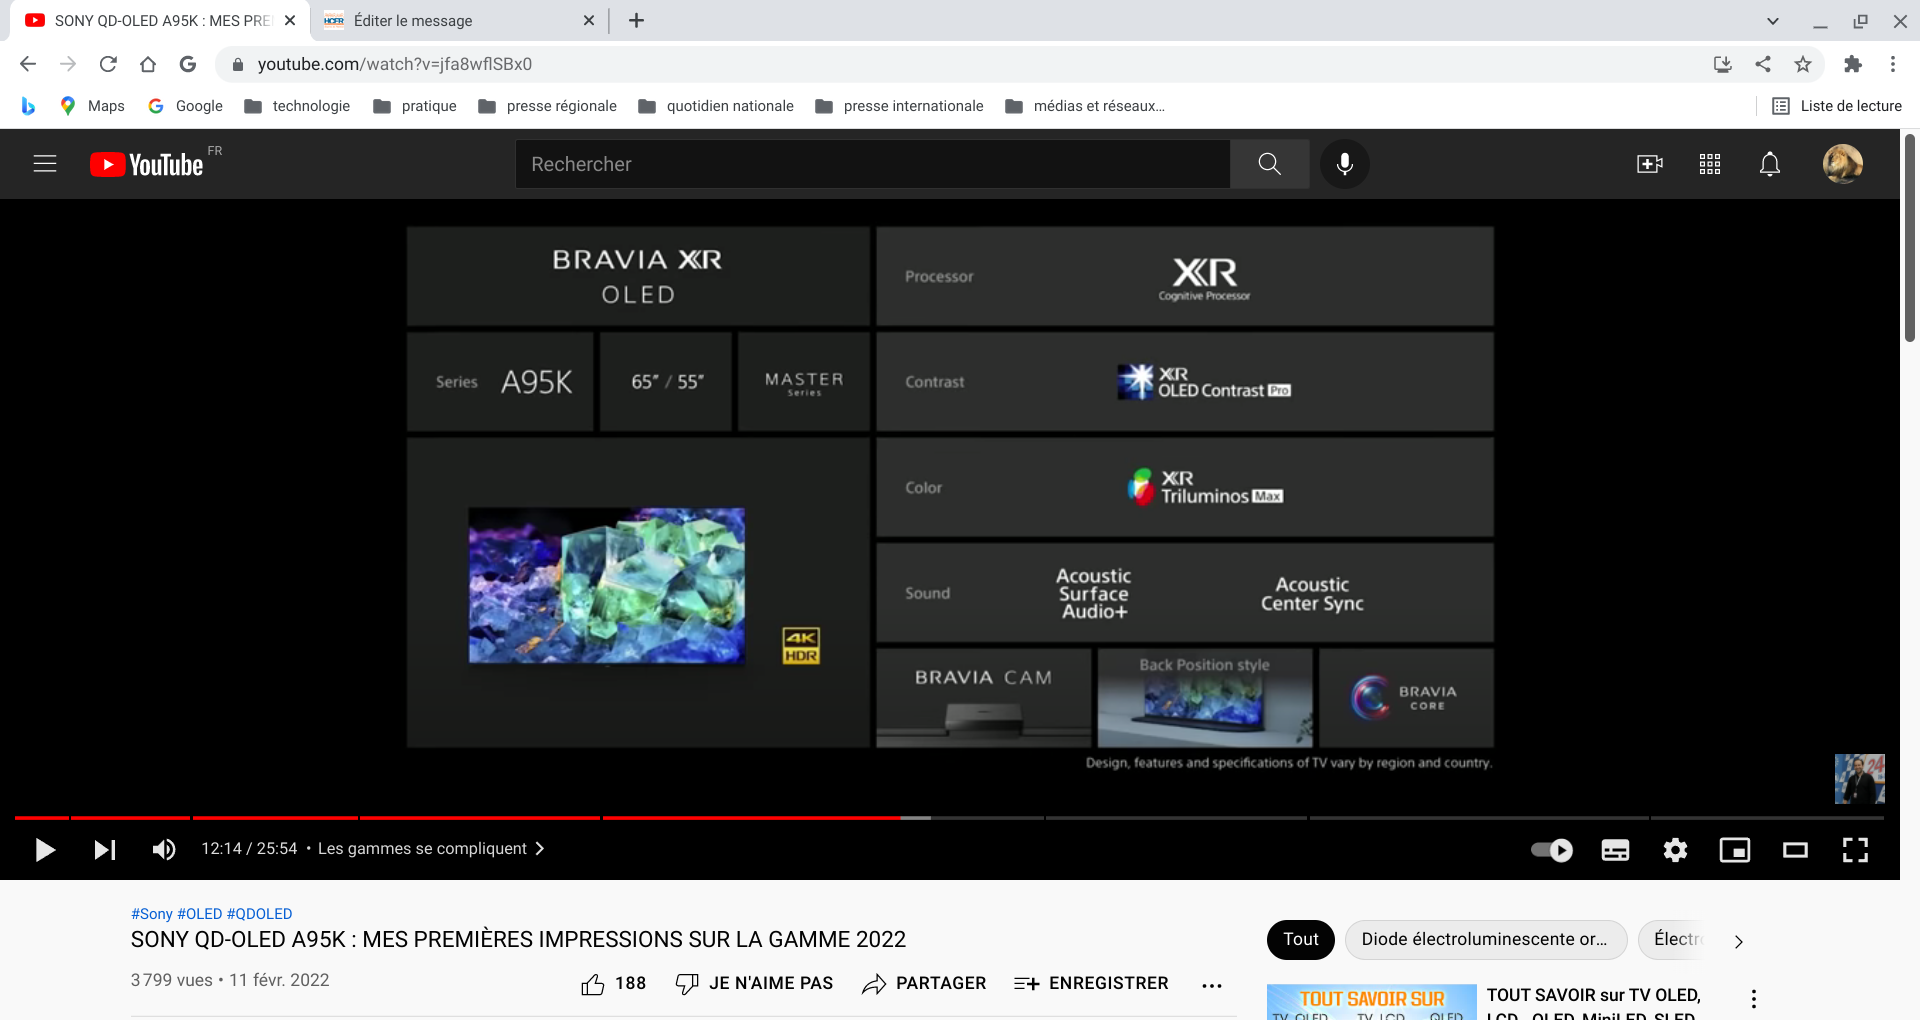Seek on the video progress bar
This screenshot has width=1920, height=1020.
[x=950, y=818]
